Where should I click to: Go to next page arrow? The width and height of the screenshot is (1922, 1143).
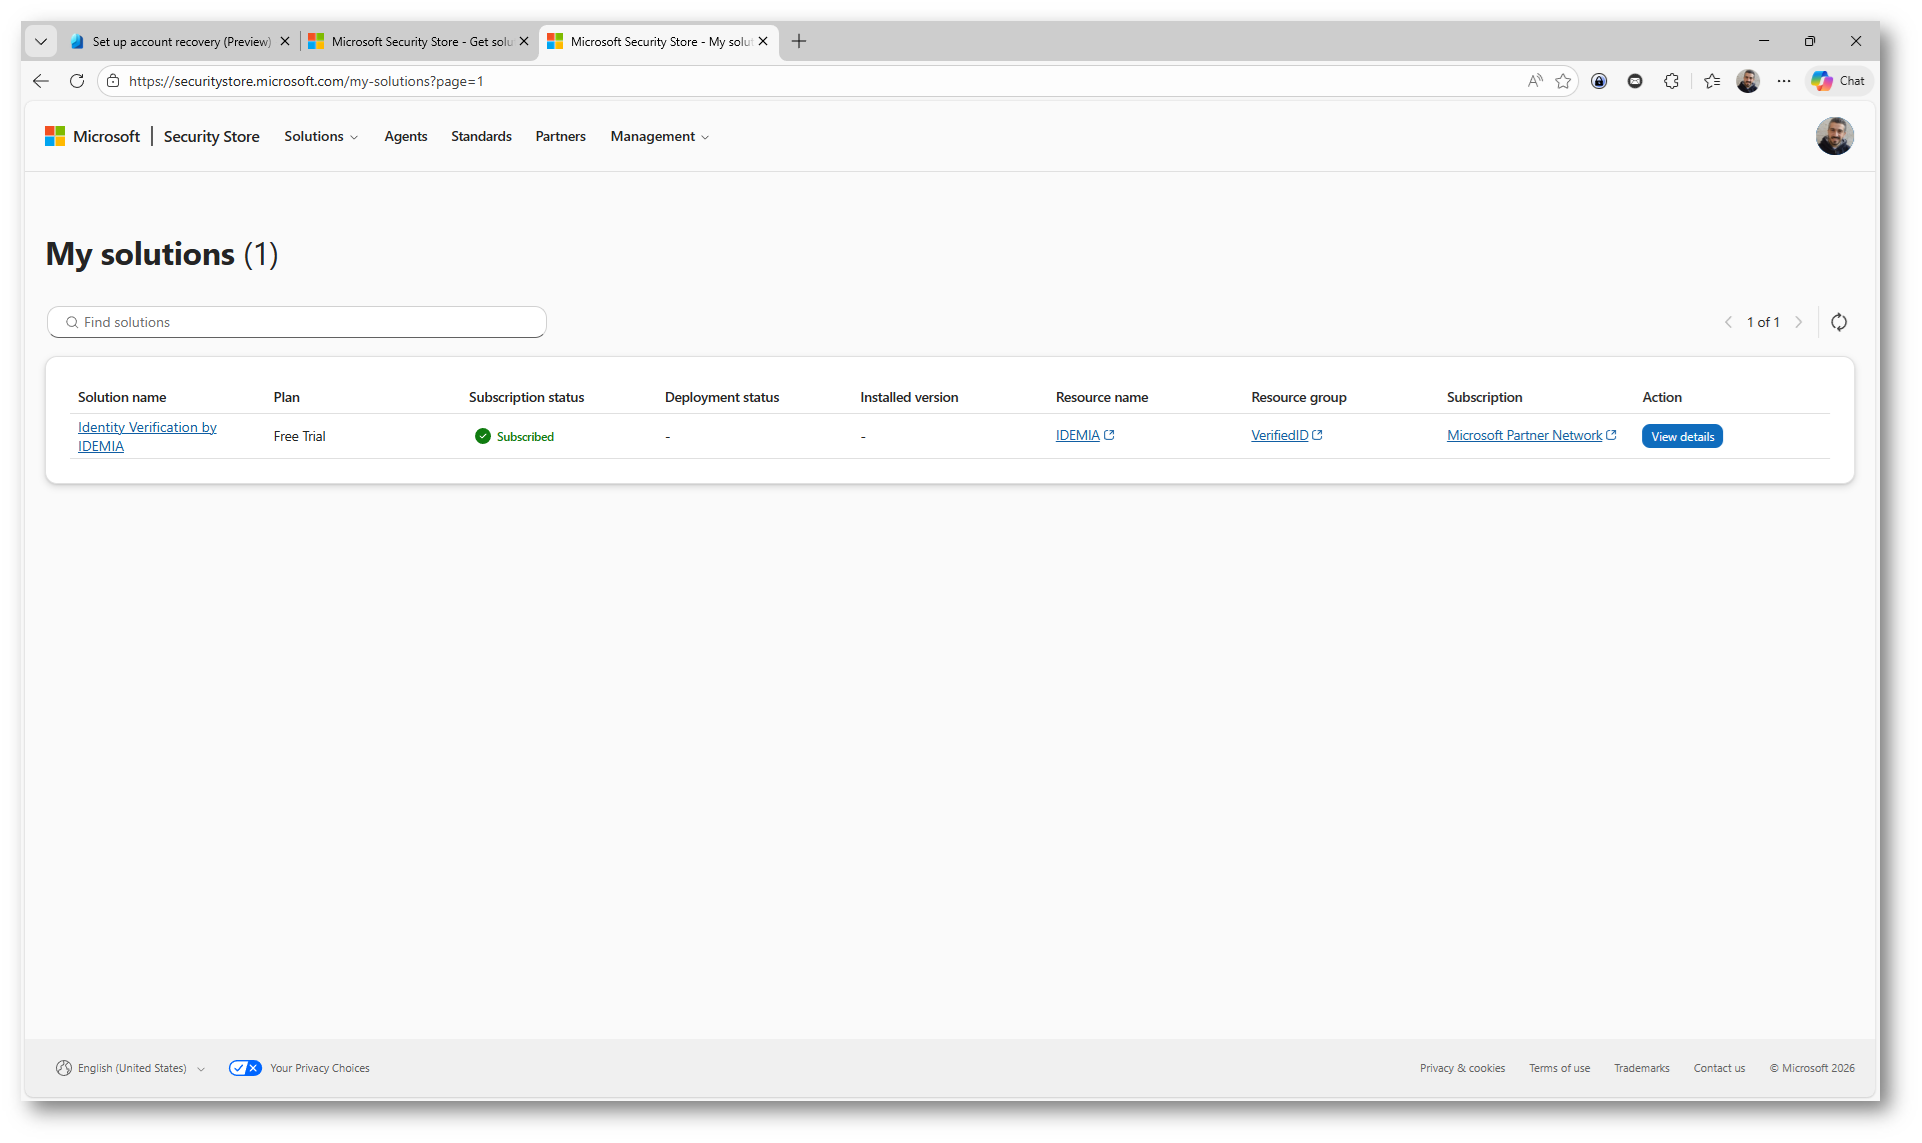coord(1798,322)
